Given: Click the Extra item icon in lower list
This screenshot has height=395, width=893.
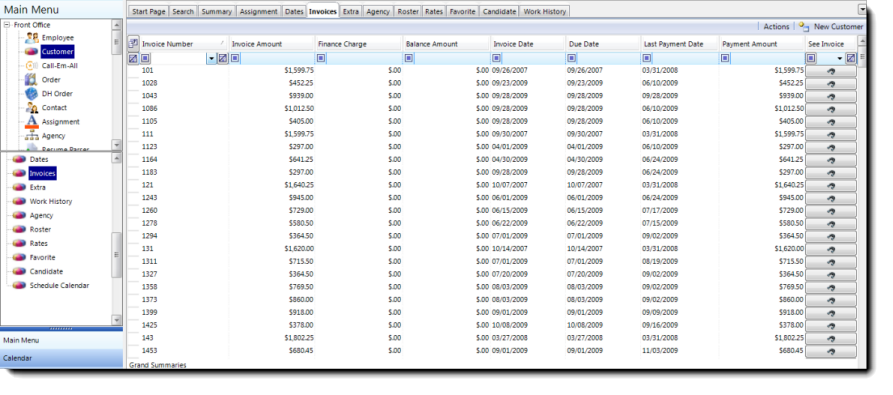Looking at the screenshot, I should tap(19, 187).
